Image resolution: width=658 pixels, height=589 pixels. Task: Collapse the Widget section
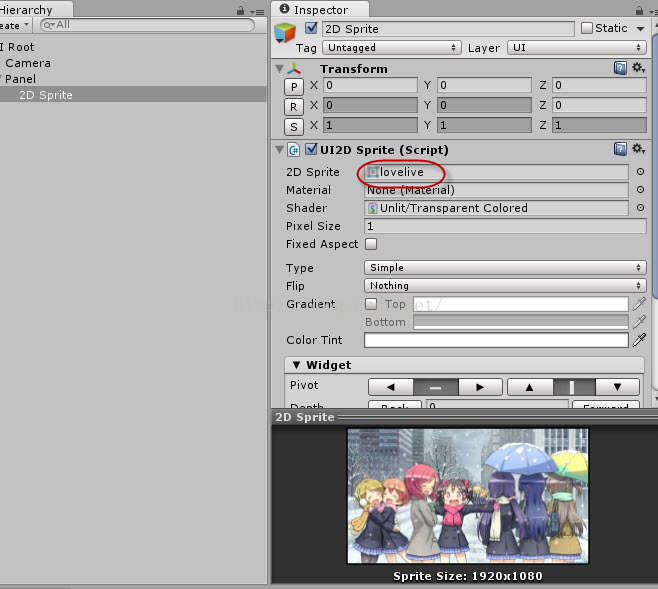pos(296,365)
